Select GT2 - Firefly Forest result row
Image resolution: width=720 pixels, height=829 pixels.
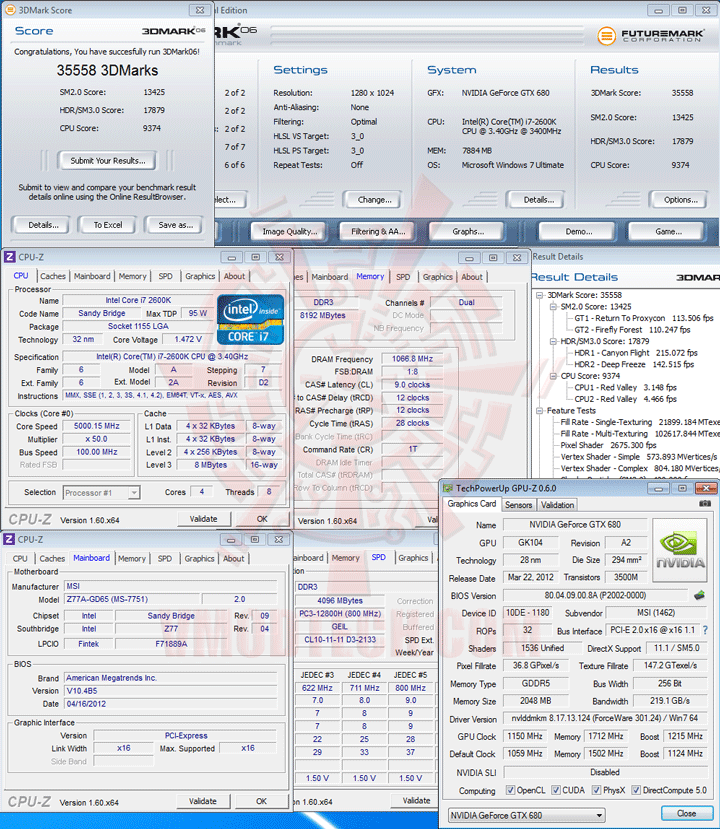pos(632,330)
